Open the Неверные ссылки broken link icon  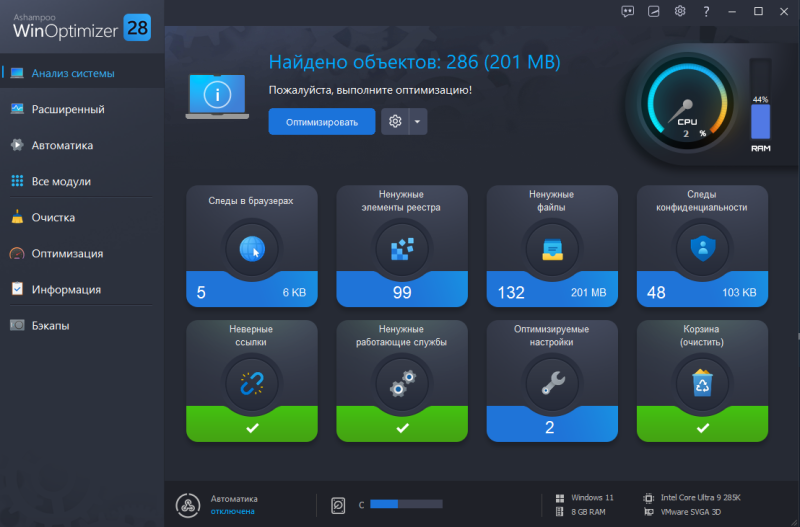pyautogui.click(x=252, y=384)
